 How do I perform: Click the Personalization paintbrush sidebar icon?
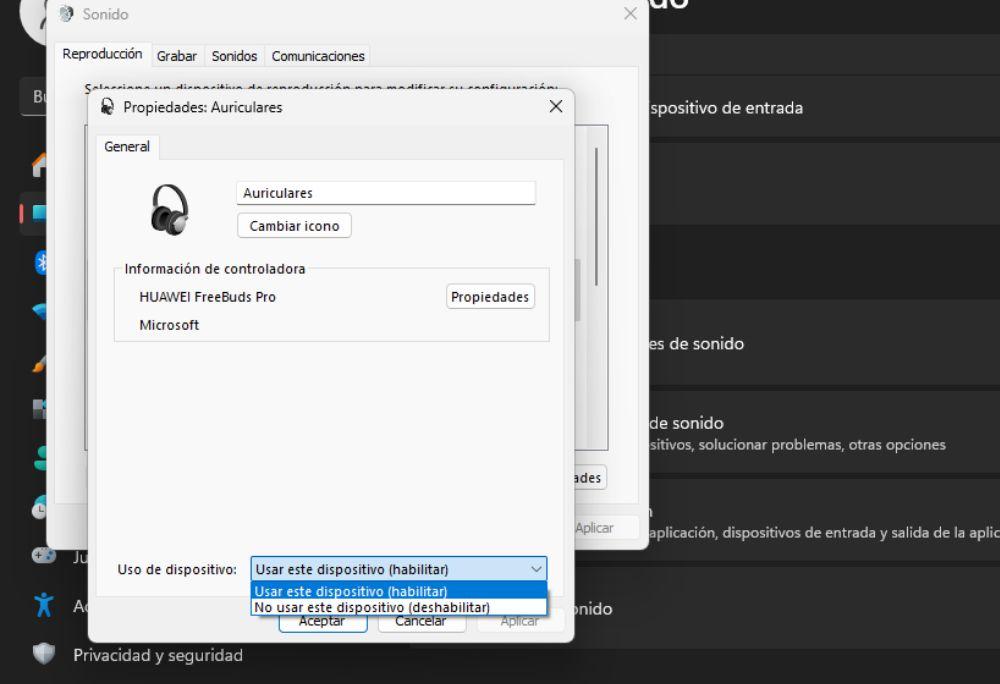point(42,362)
